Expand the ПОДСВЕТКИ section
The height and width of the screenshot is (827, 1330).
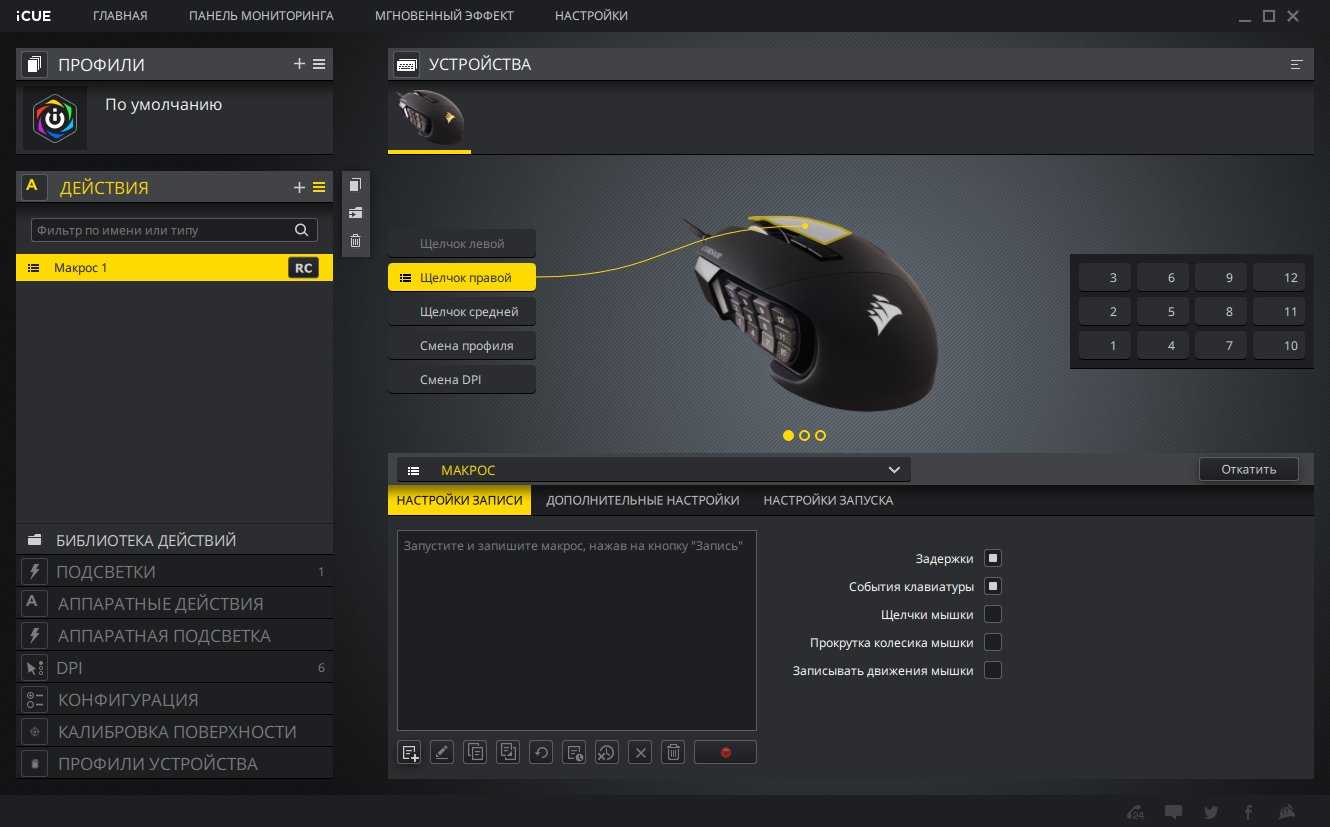click(x=174, y=572)
